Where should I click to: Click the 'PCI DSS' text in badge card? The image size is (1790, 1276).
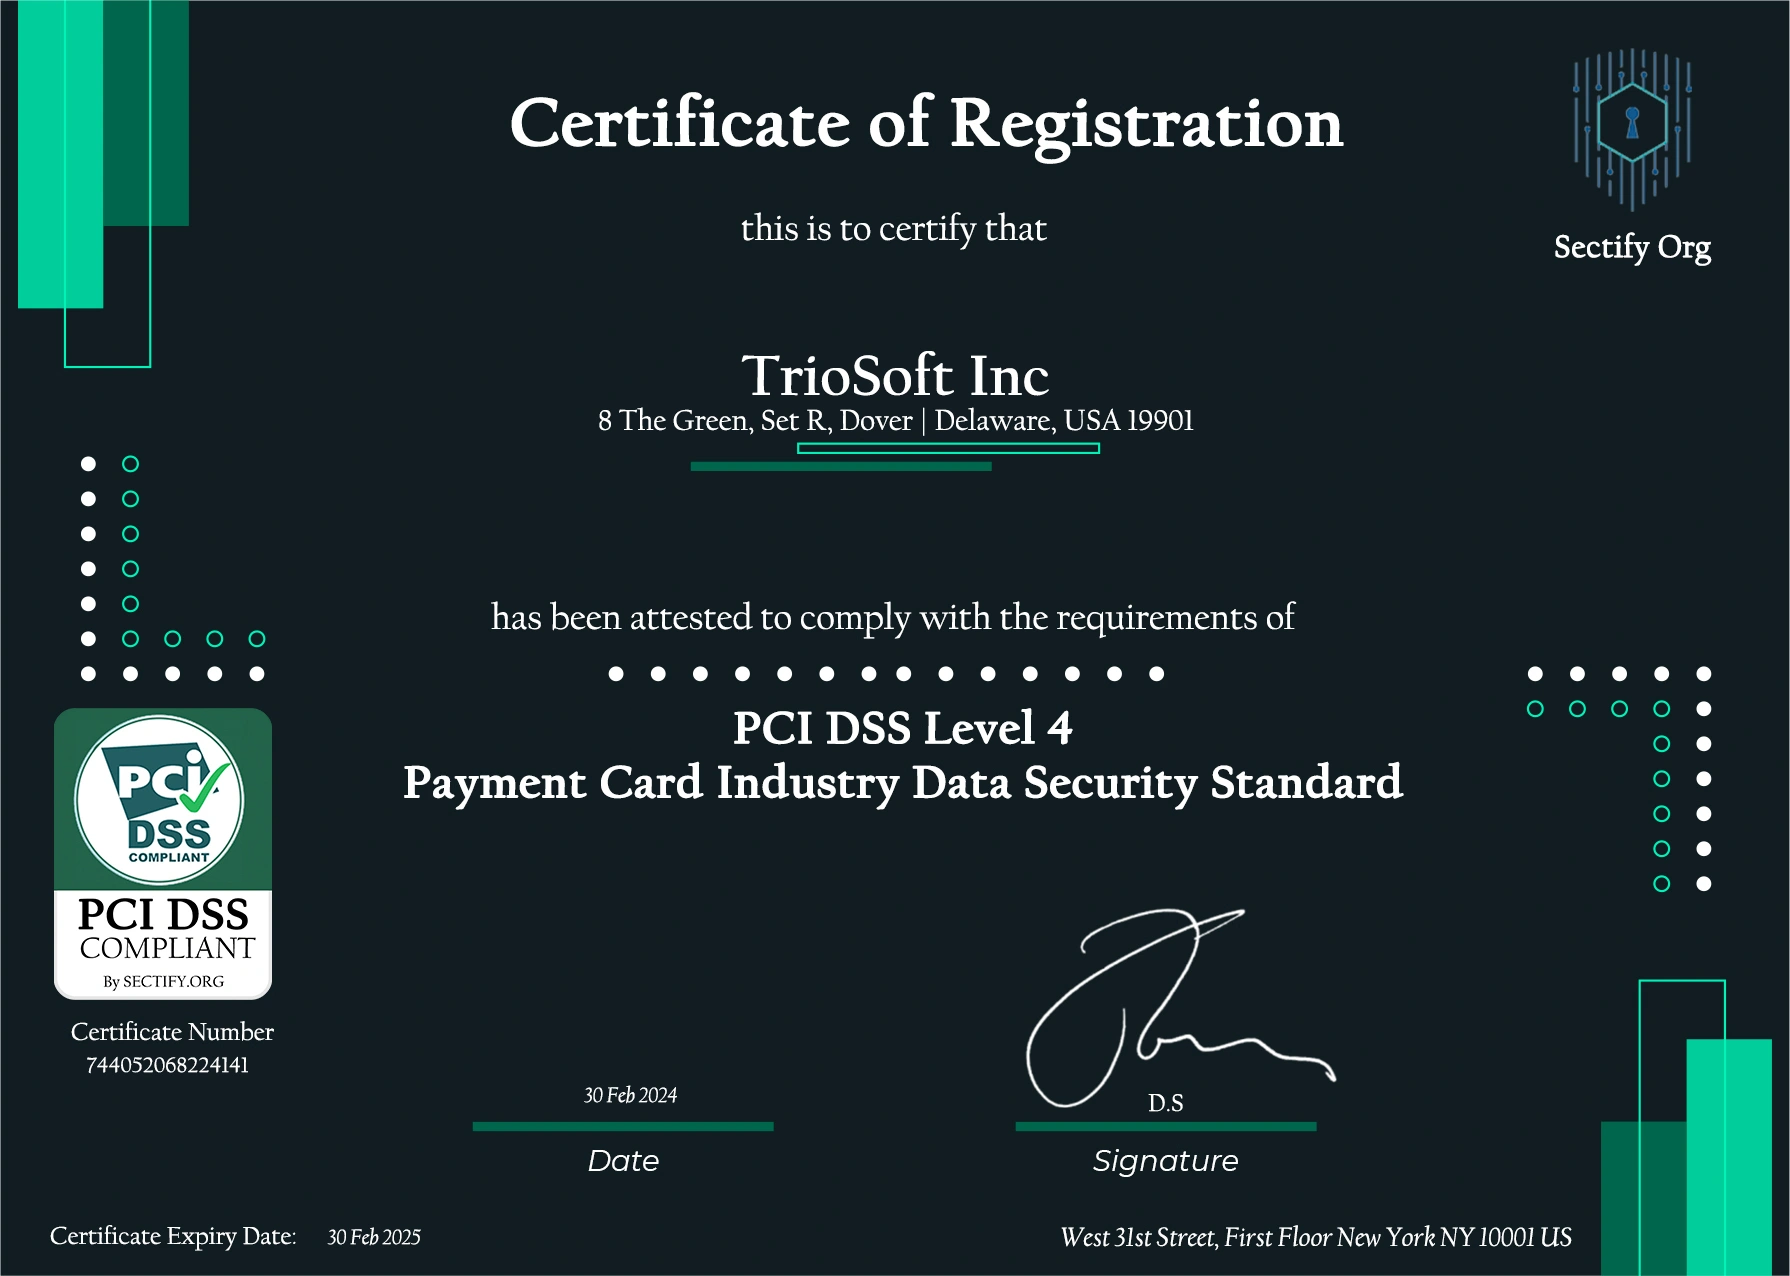pyautogui.click(x=163, y=914)
